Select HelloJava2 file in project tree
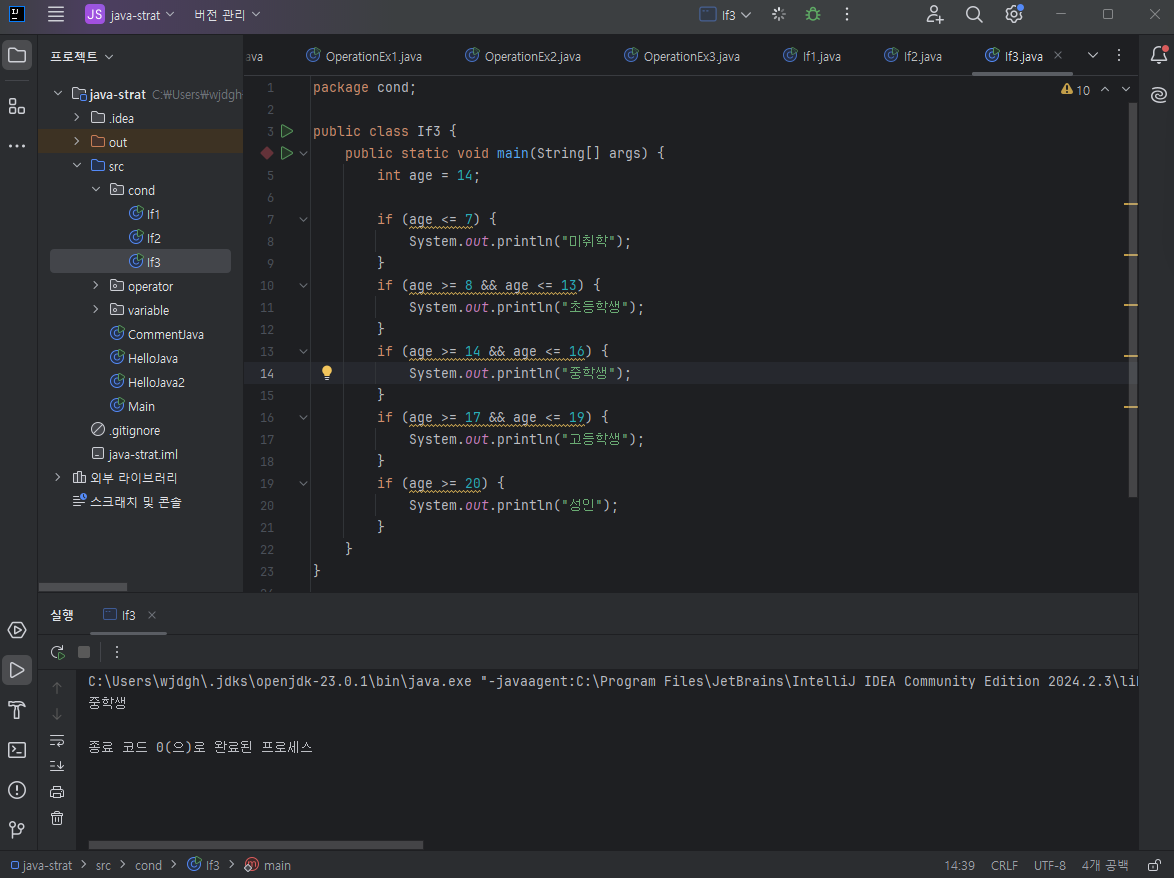This screenshot has width=1174, height=878. pos(155,382)
